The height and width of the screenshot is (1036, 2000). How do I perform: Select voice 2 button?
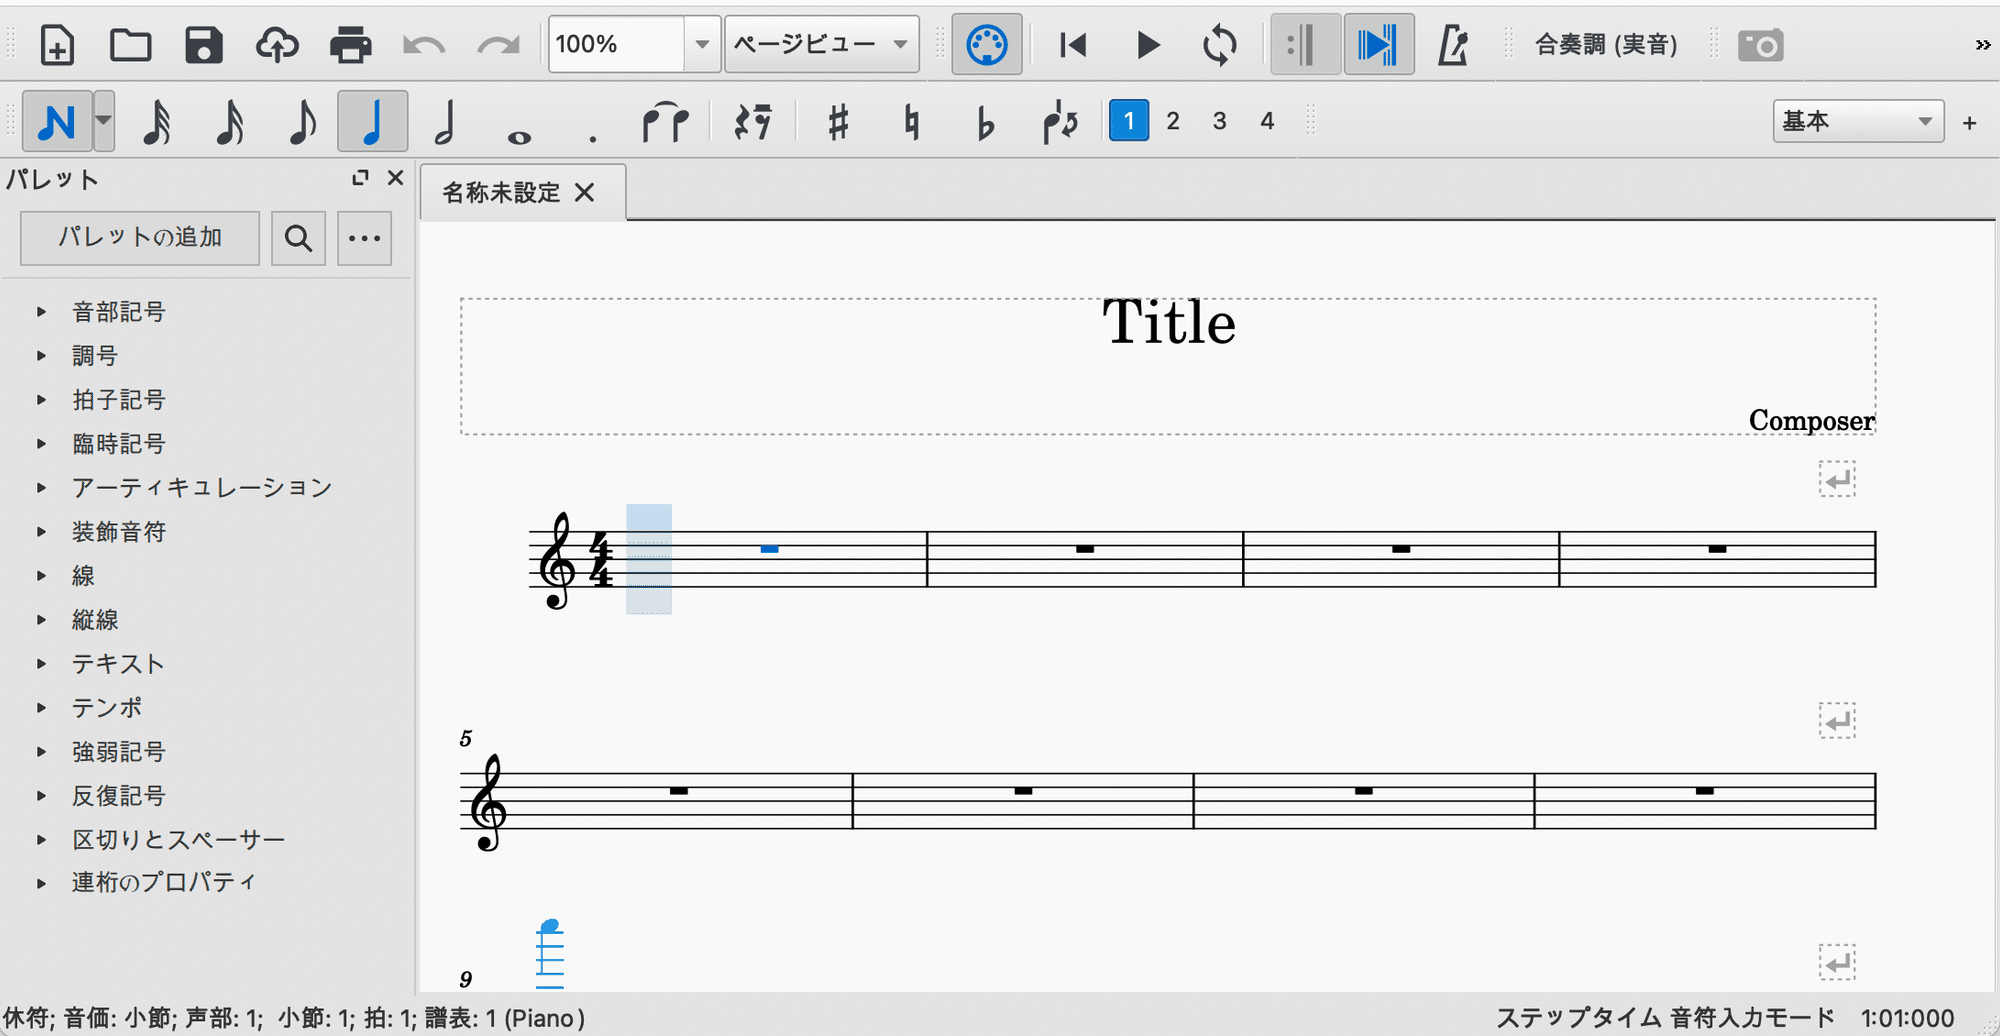point(1173,121)
